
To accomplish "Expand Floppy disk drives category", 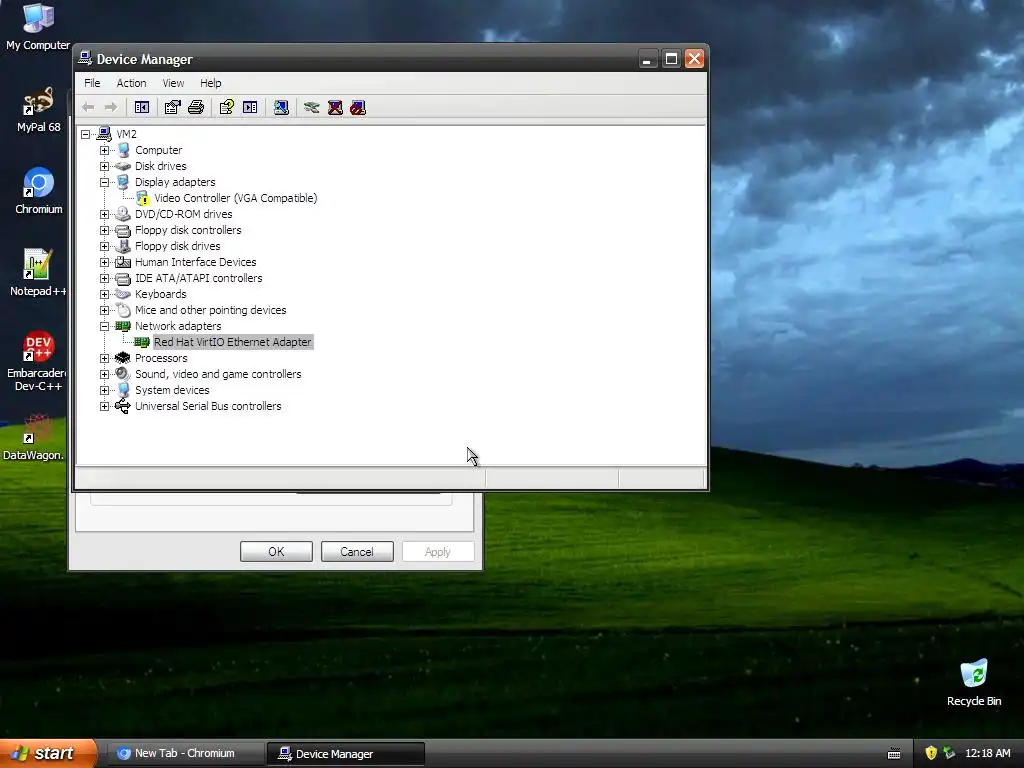I will click(x=104, y=246).
